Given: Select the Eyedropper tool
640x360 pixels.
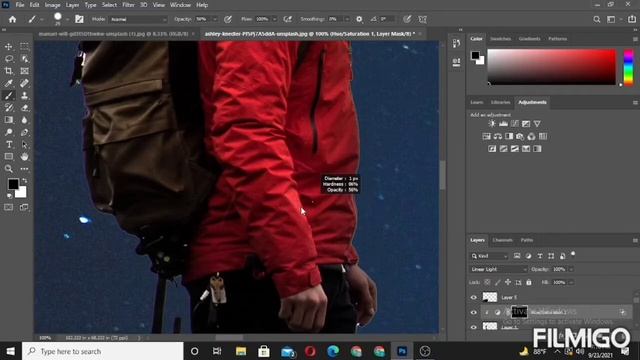Looking at the screenshot, I should [x=9, y=83].
